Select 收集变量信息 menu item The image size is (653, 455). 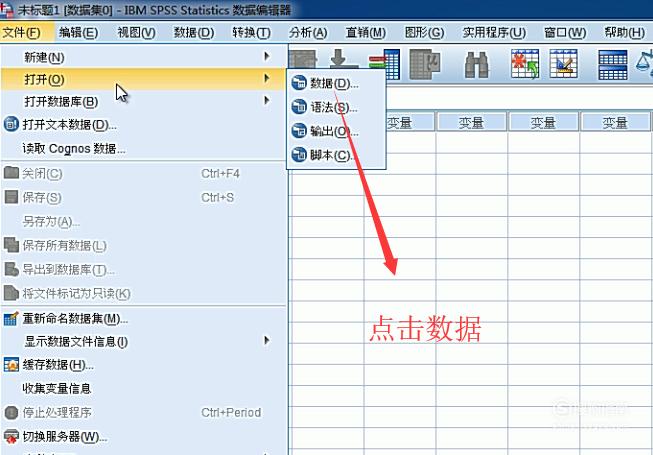[x=143, y=388]
